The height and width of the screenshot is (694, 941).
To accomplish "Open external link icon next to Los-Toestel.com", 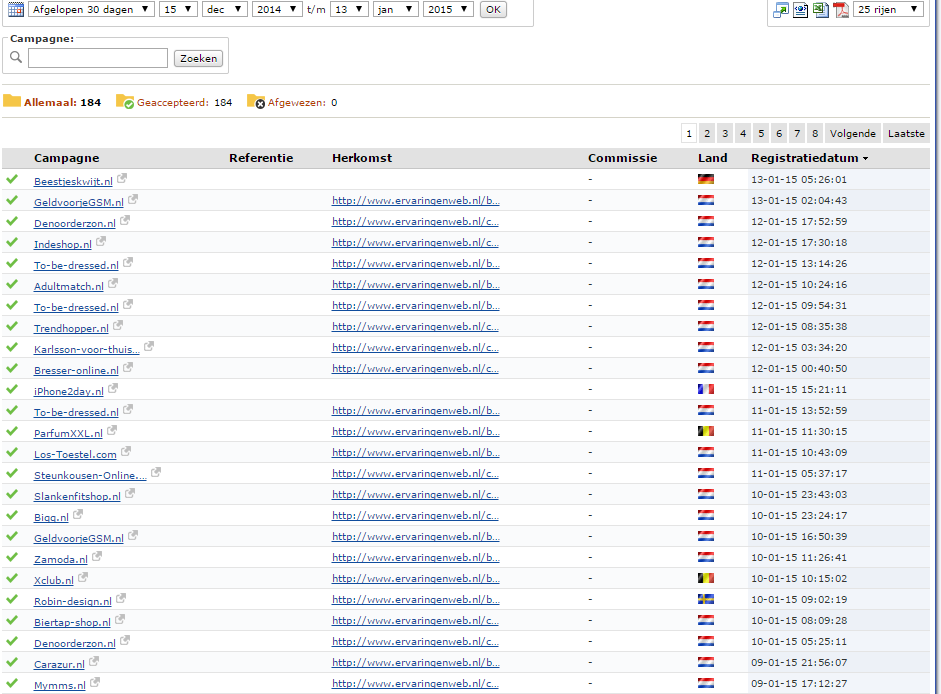I will coord(125,451).
